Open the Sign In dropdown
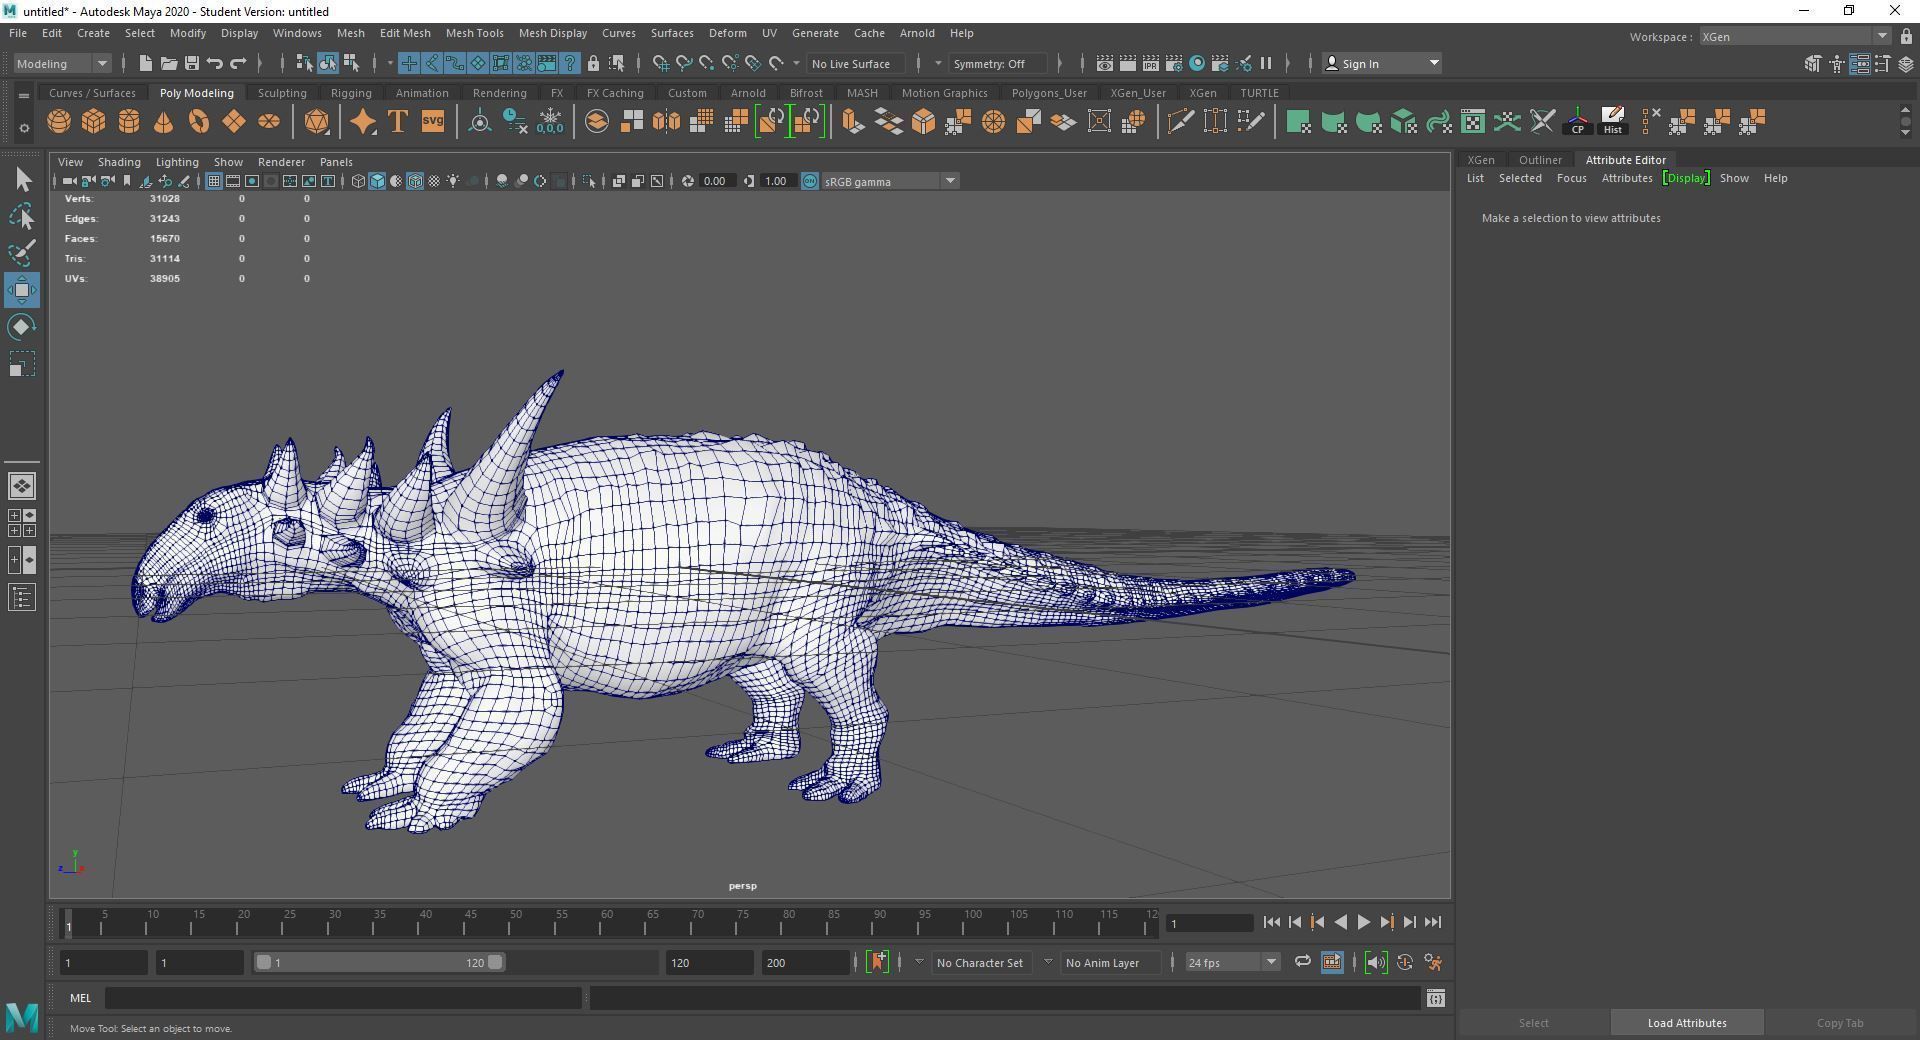Screen dimensions: 1920x1040 [x=1382, y=63]
